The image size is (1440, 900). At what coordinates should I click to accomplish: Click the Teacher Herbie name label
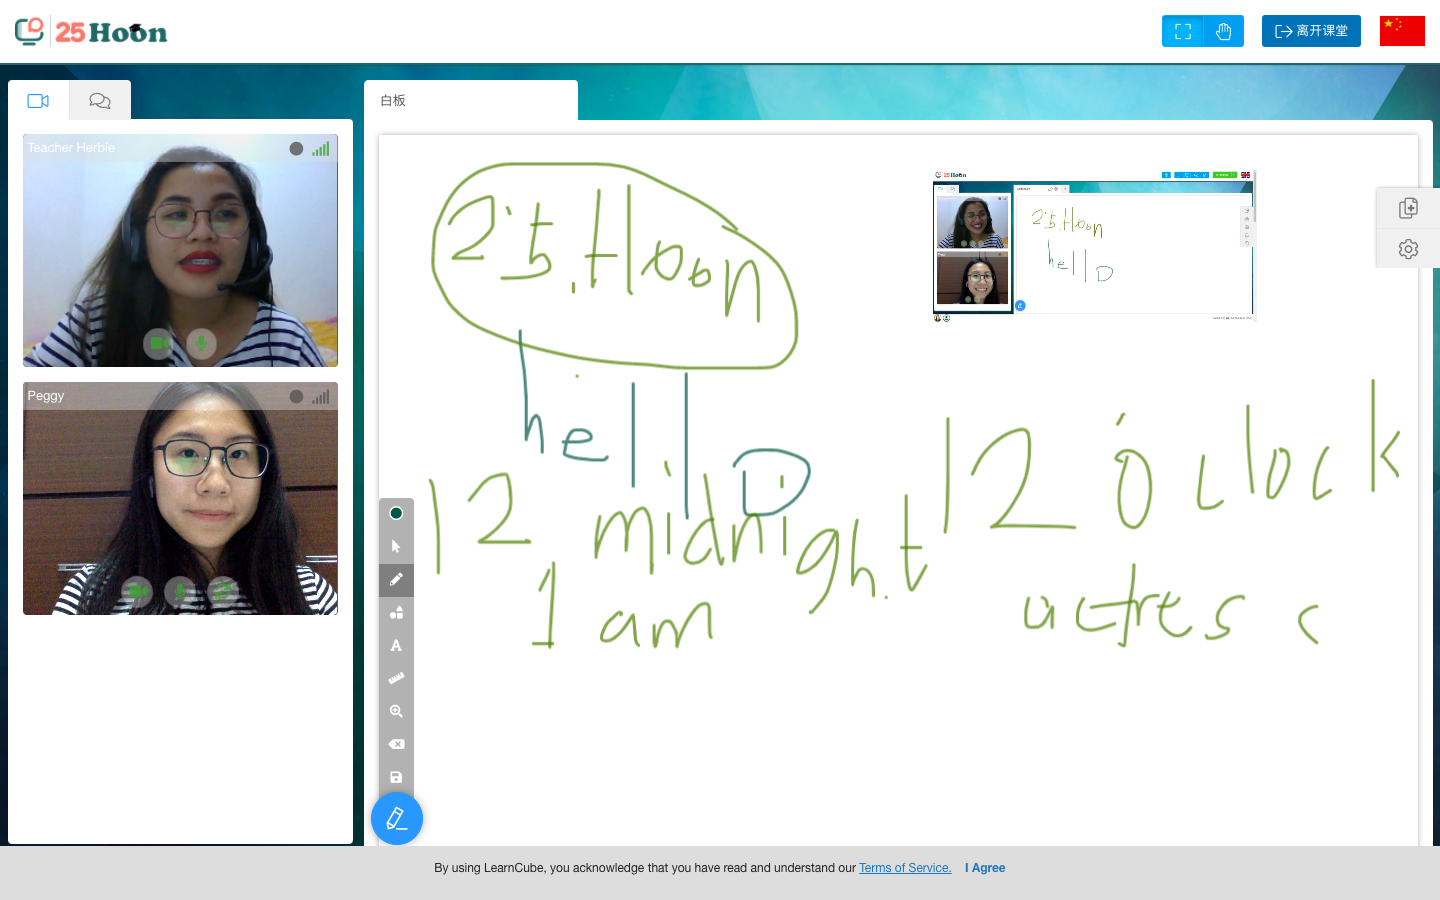71,148
